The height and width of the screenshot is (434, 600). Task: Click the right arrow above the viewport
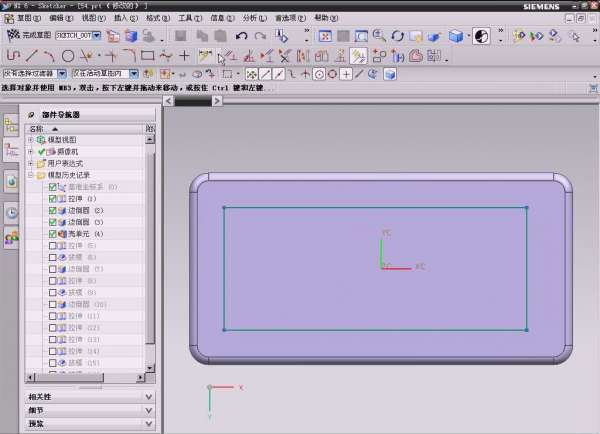coord(217,101)
